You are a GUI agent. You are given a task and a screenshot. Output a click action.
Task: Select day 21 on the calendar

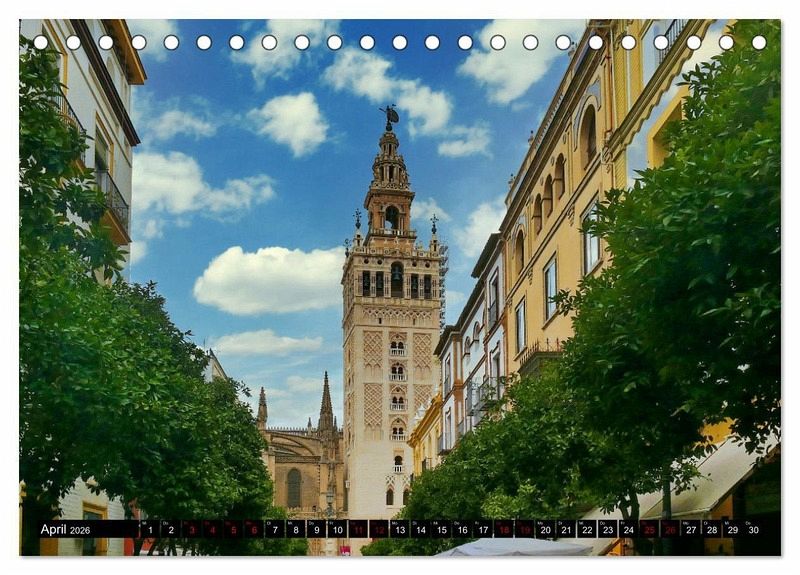[x=566, y=529]
